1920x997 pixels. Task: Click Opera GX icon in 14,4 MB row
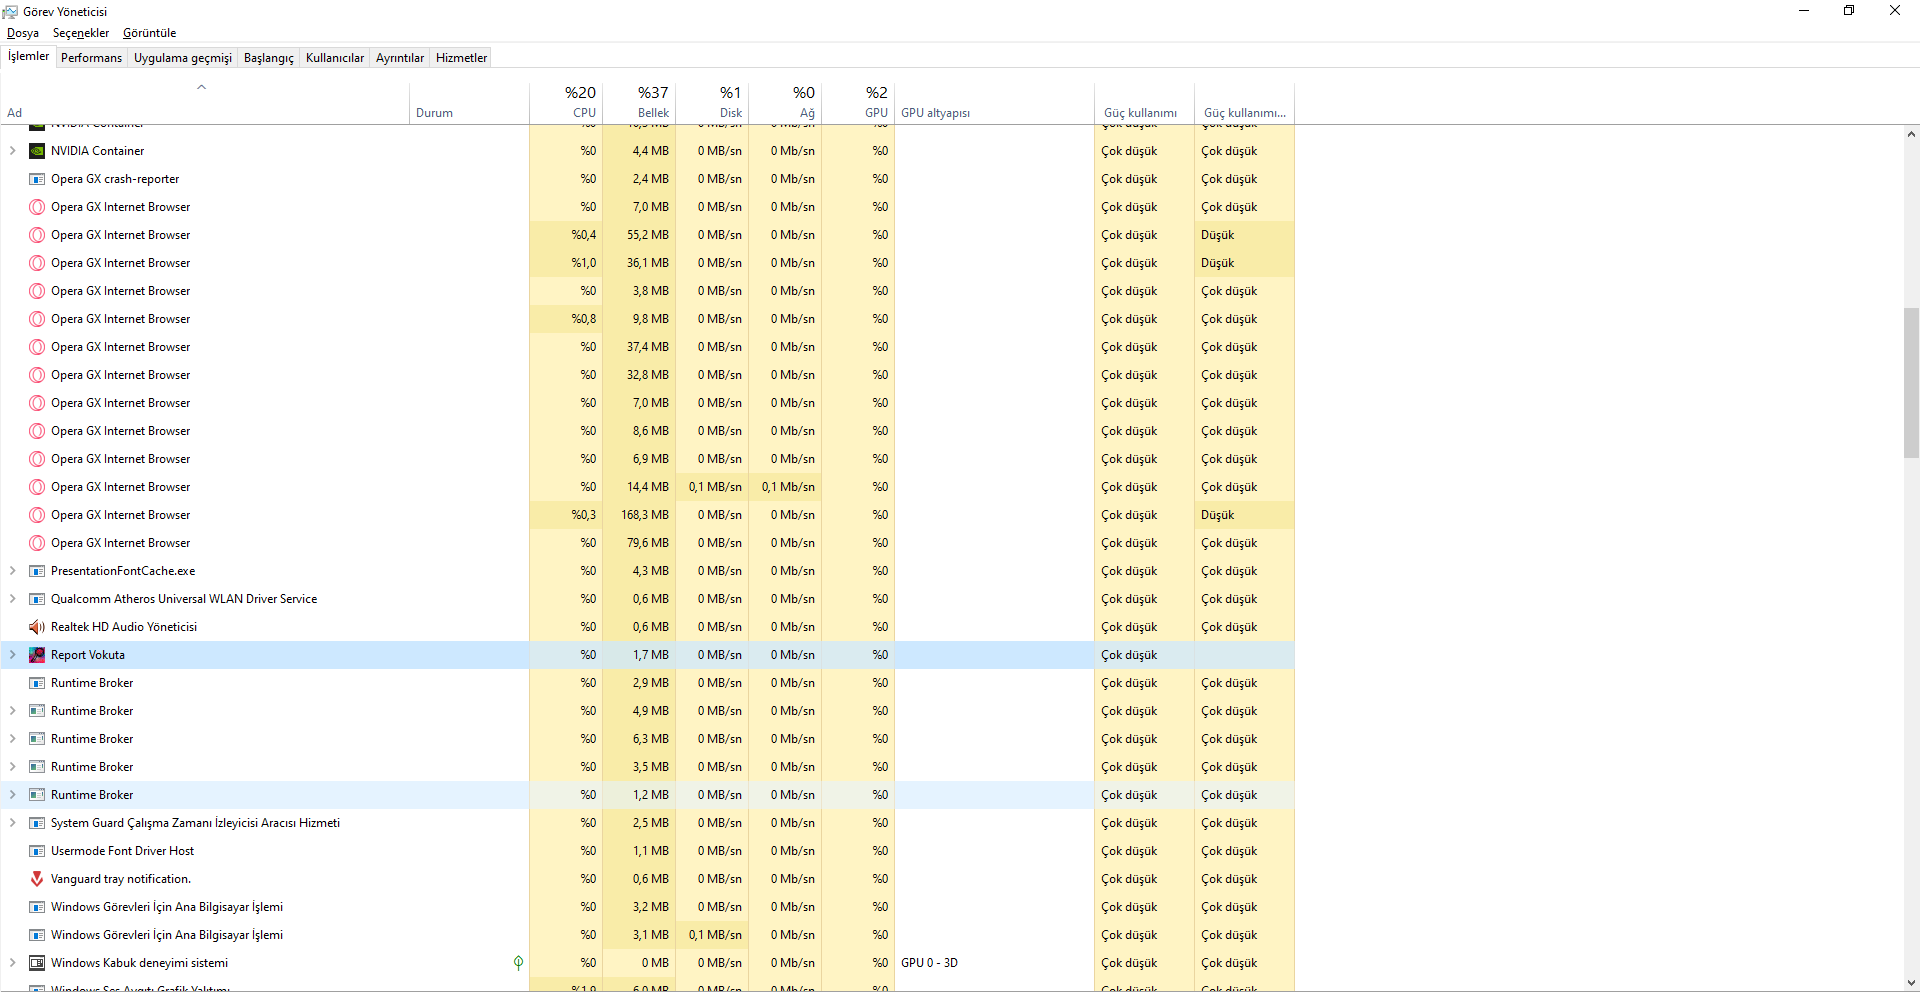[37, 487]
